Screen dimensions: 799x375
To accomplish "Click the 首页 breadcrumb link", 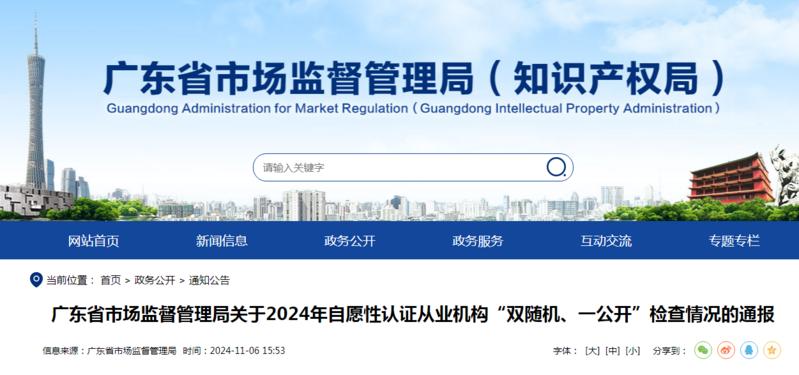I will coord(111,280).
